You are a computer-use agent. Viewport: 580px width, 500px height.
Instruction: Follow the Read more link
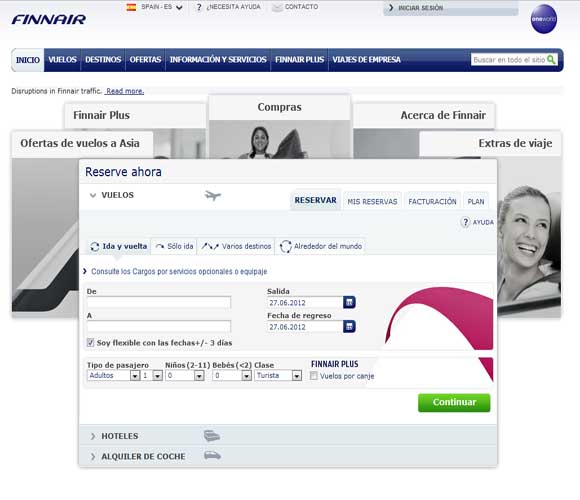pos(125,91)
